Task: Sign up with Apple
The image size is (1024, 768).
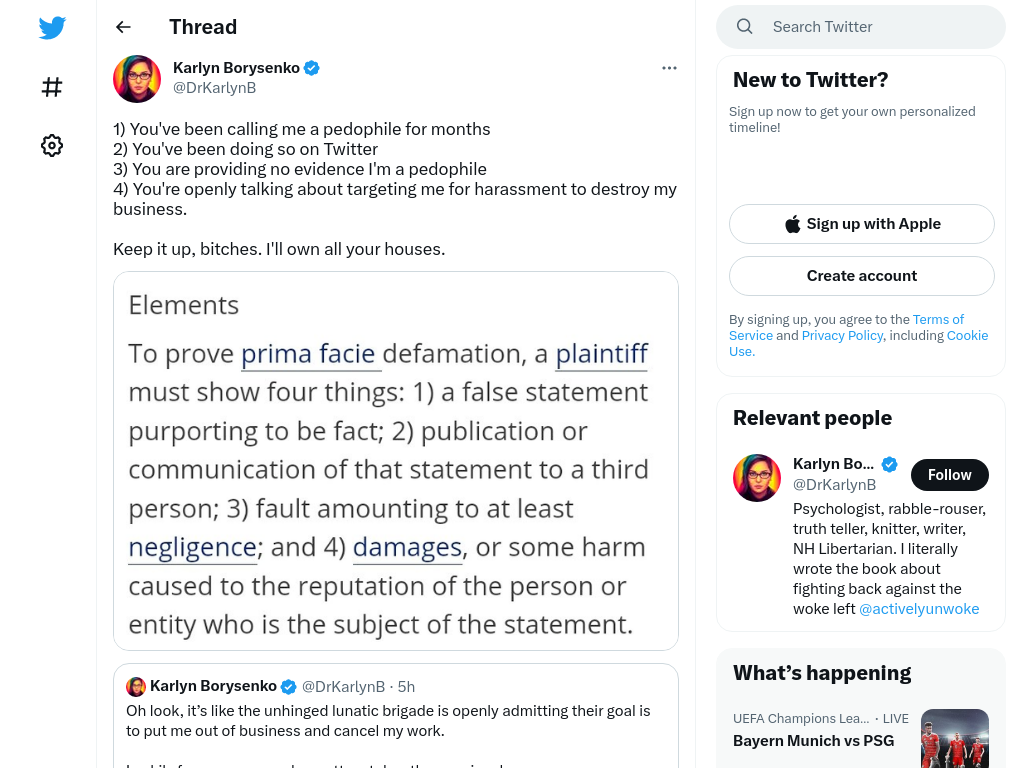Action: [861, 224]
